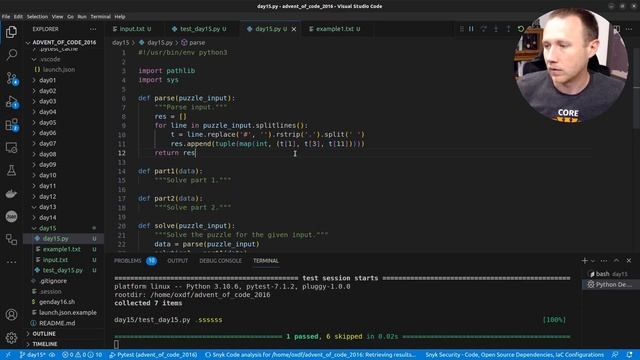Screen dimensions: 640x360
Task: Click debug Step Out button
Action: 509,29
